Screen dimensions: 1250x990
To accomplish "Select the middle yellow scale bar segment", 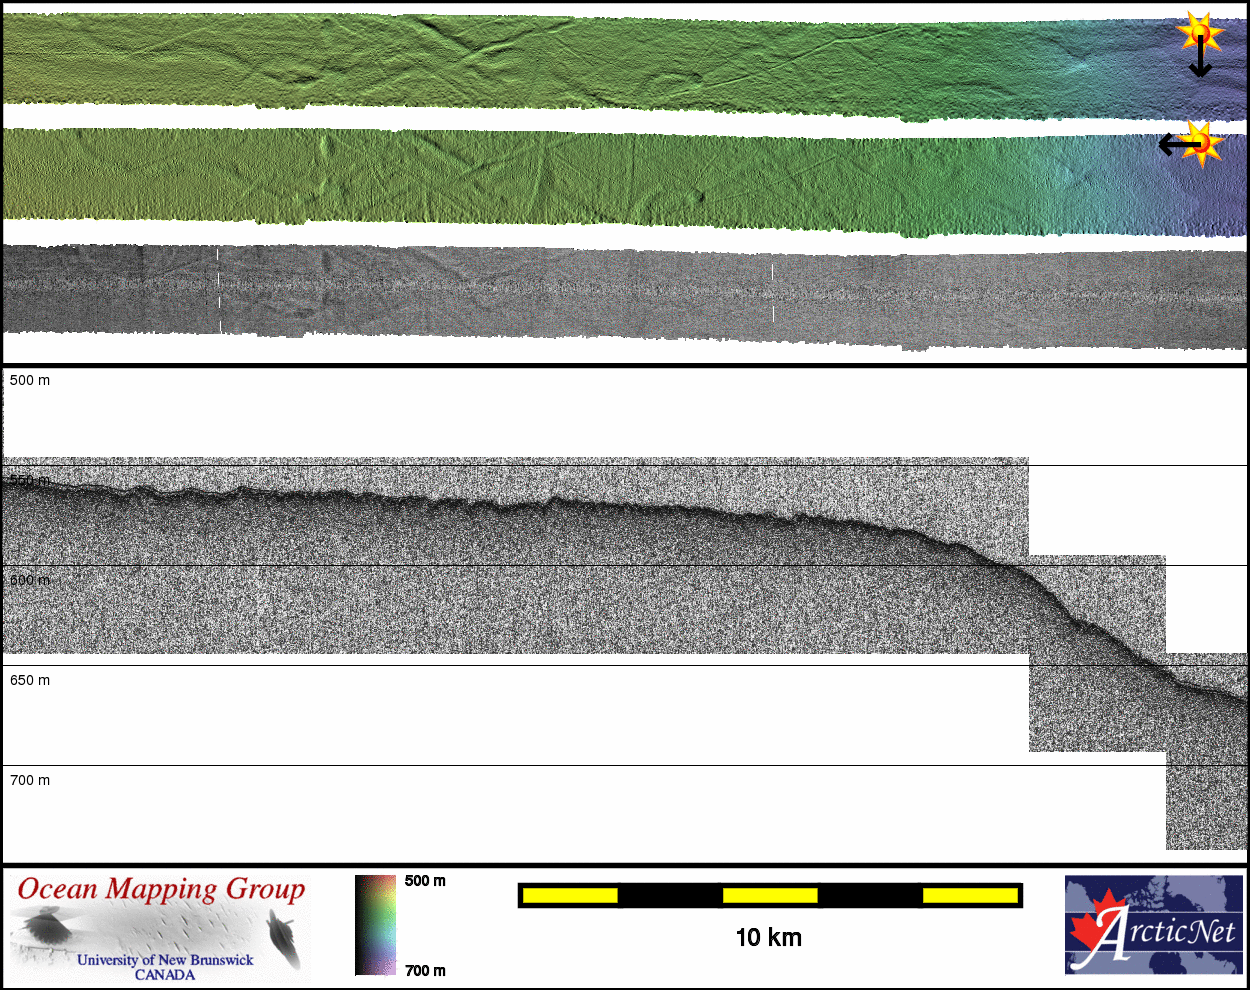I will pyautogui.click(x=770, y=895).
